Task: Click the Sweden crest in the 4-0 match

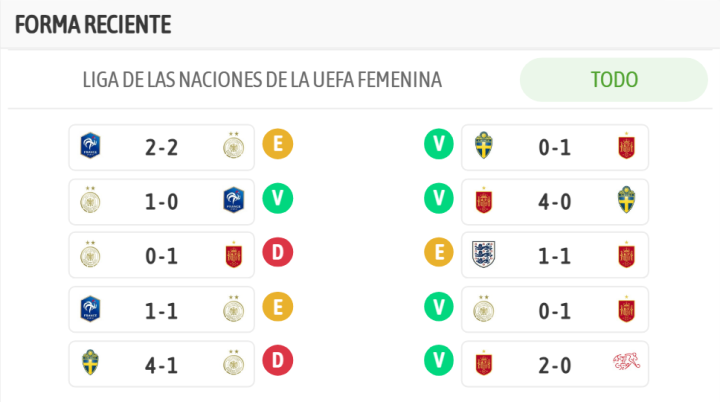Action: coord(626,201)
